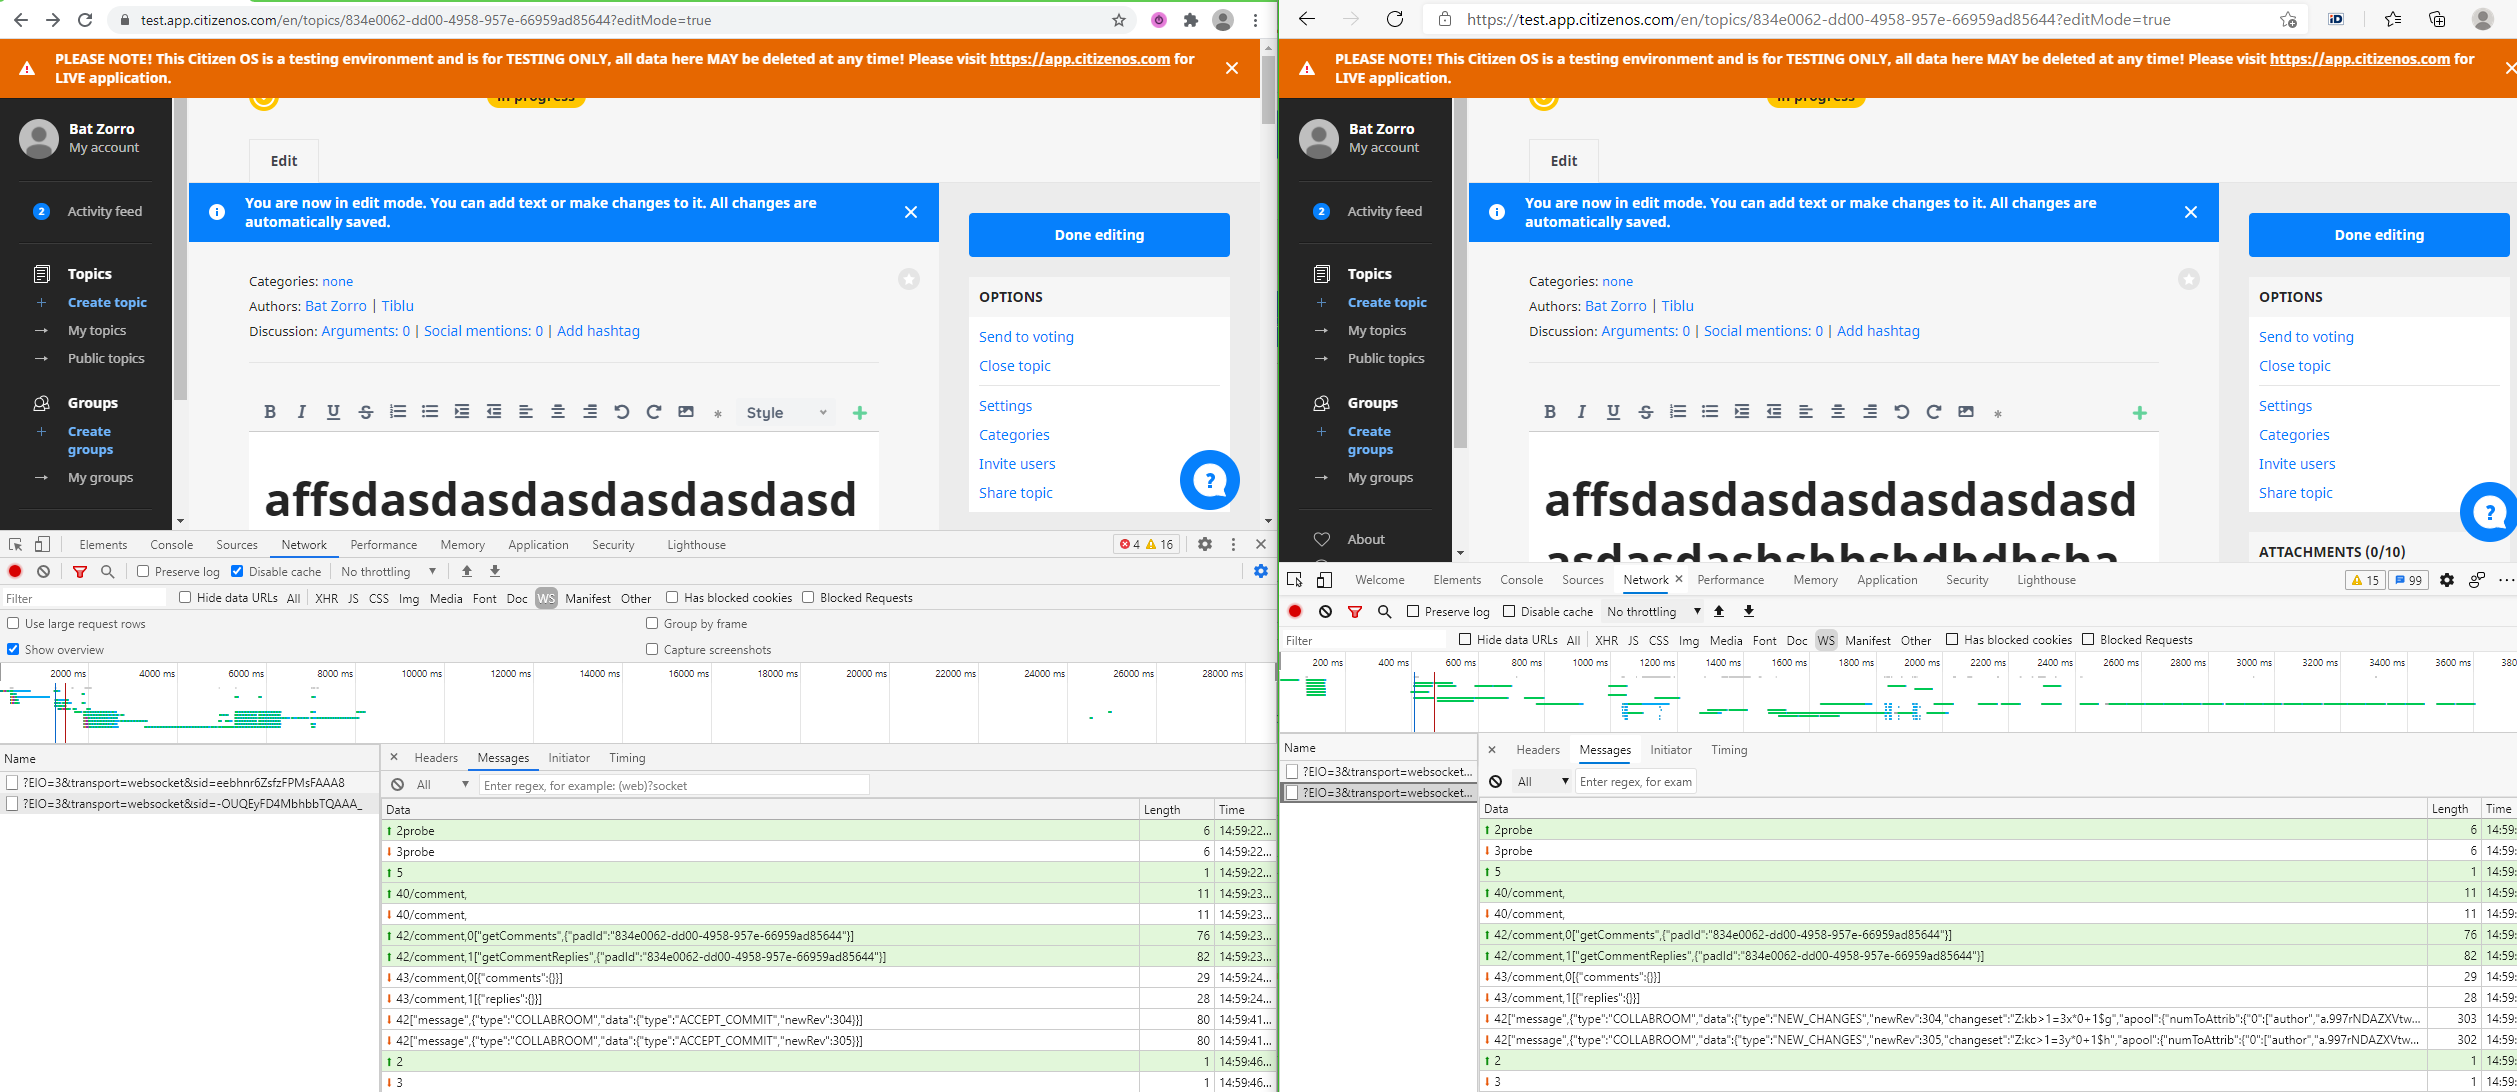This screenshot has height=1092, width=2517.
Task: Click the undo icon in the editor
Action: point(621,411)
